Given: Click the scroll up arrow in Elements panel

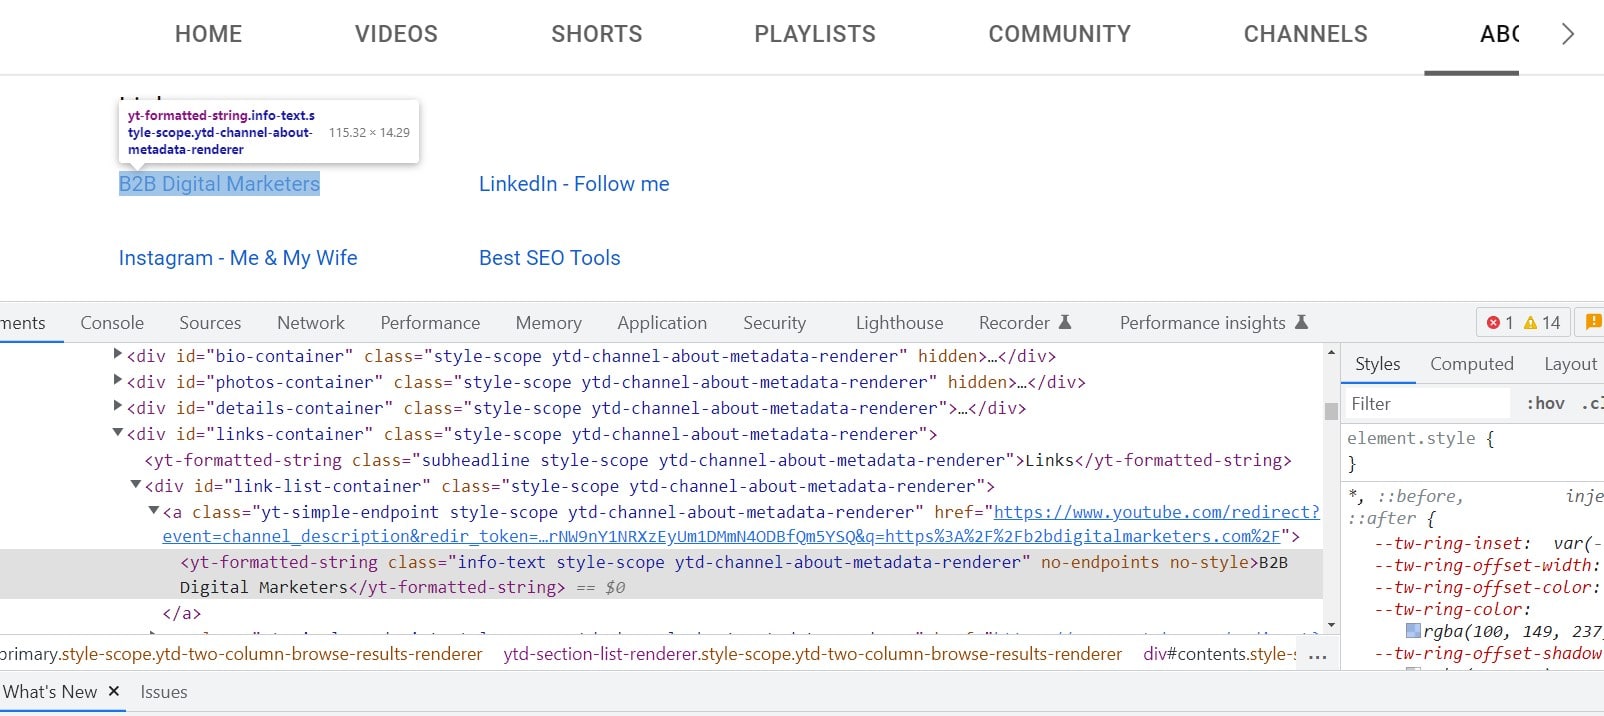Looking at the screenshot, I should tap(1331, 353).
